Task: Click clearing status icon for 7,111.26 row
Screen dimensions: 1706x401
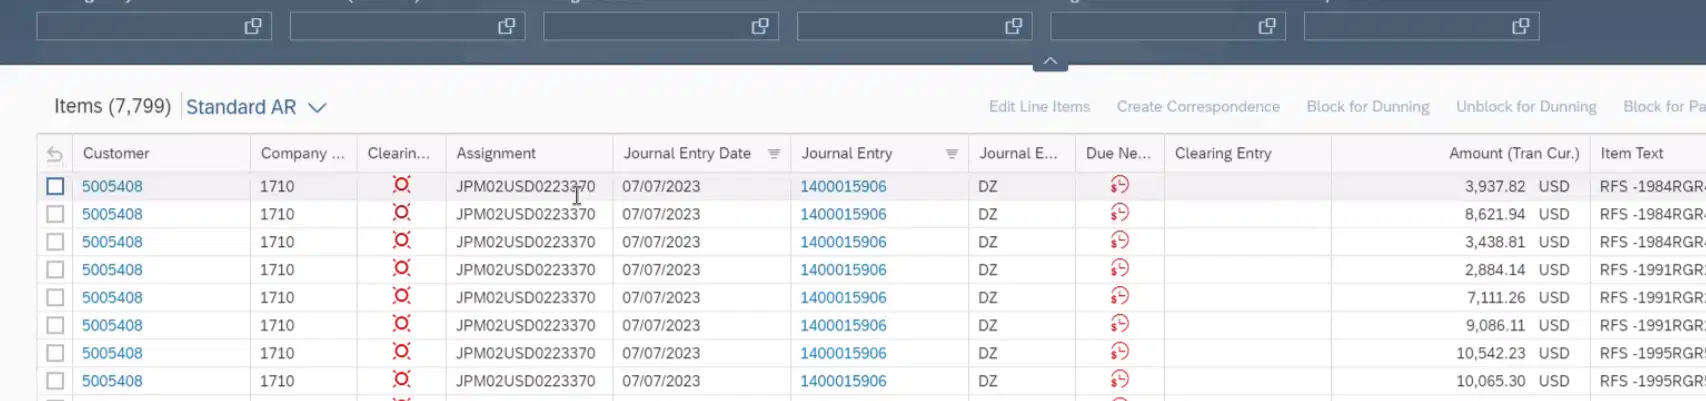Action: coord(401,297)
